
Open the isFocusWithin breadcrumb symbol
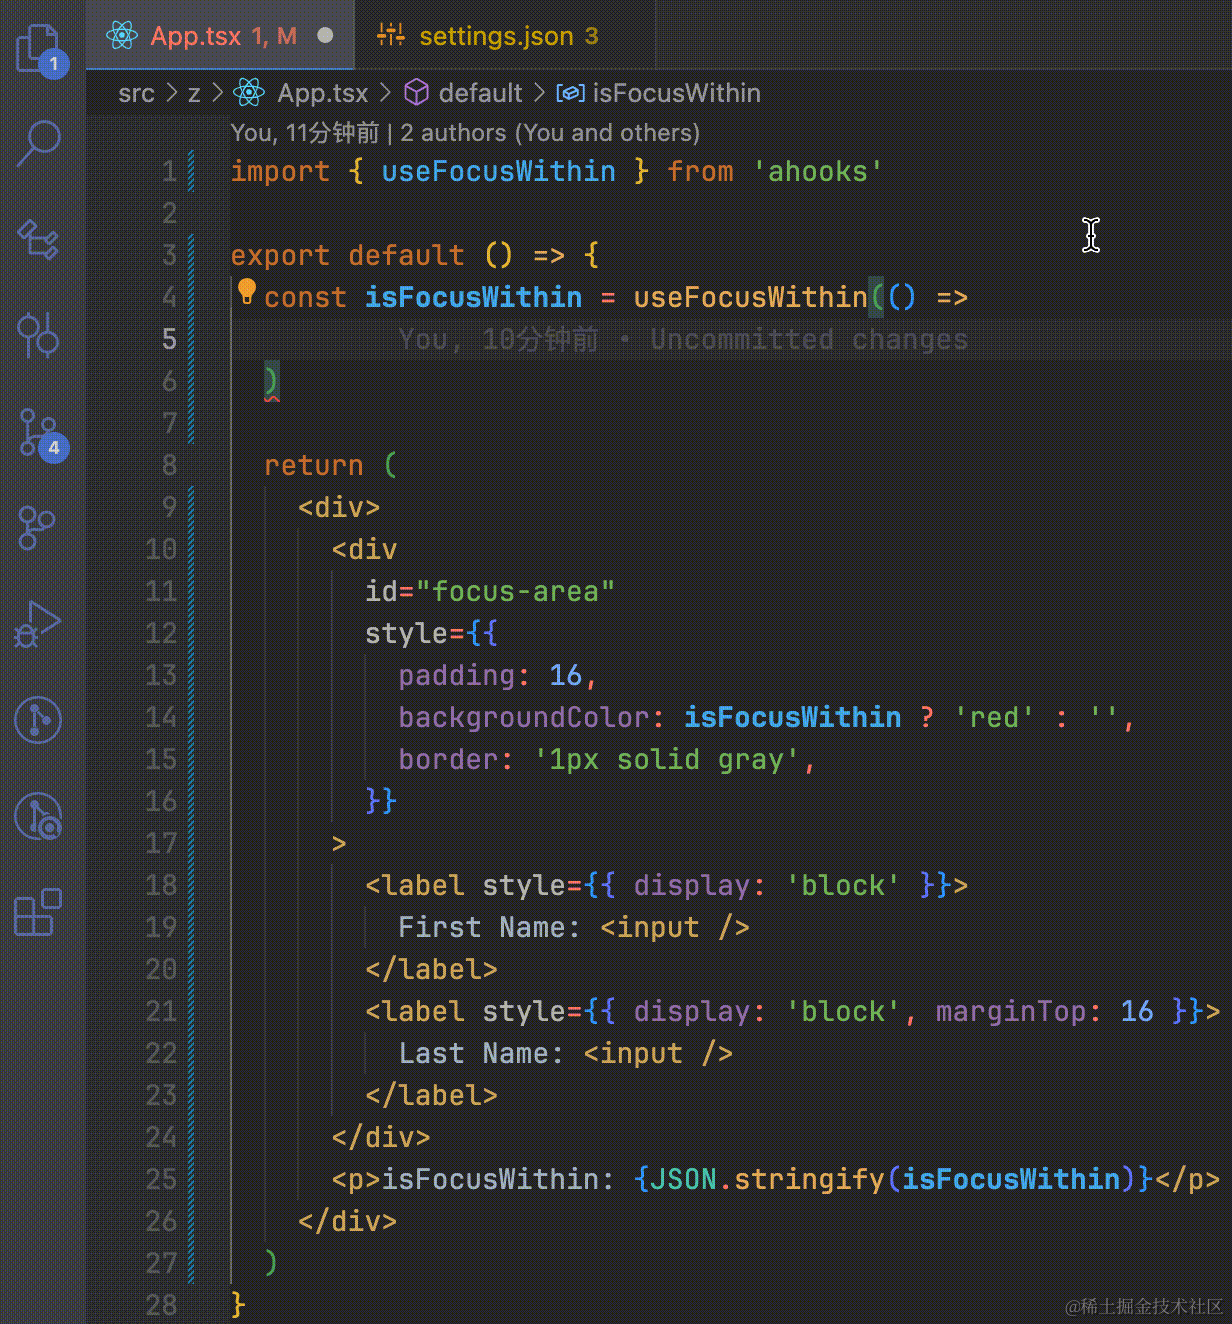click(x=676, y=93)
